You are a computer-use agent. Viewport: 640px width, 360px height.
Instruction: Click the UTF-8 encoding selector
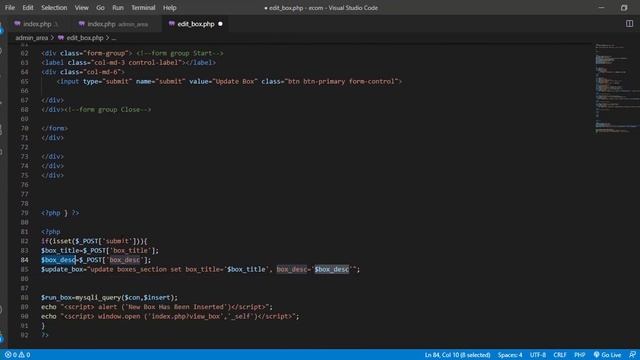[538, 355]
